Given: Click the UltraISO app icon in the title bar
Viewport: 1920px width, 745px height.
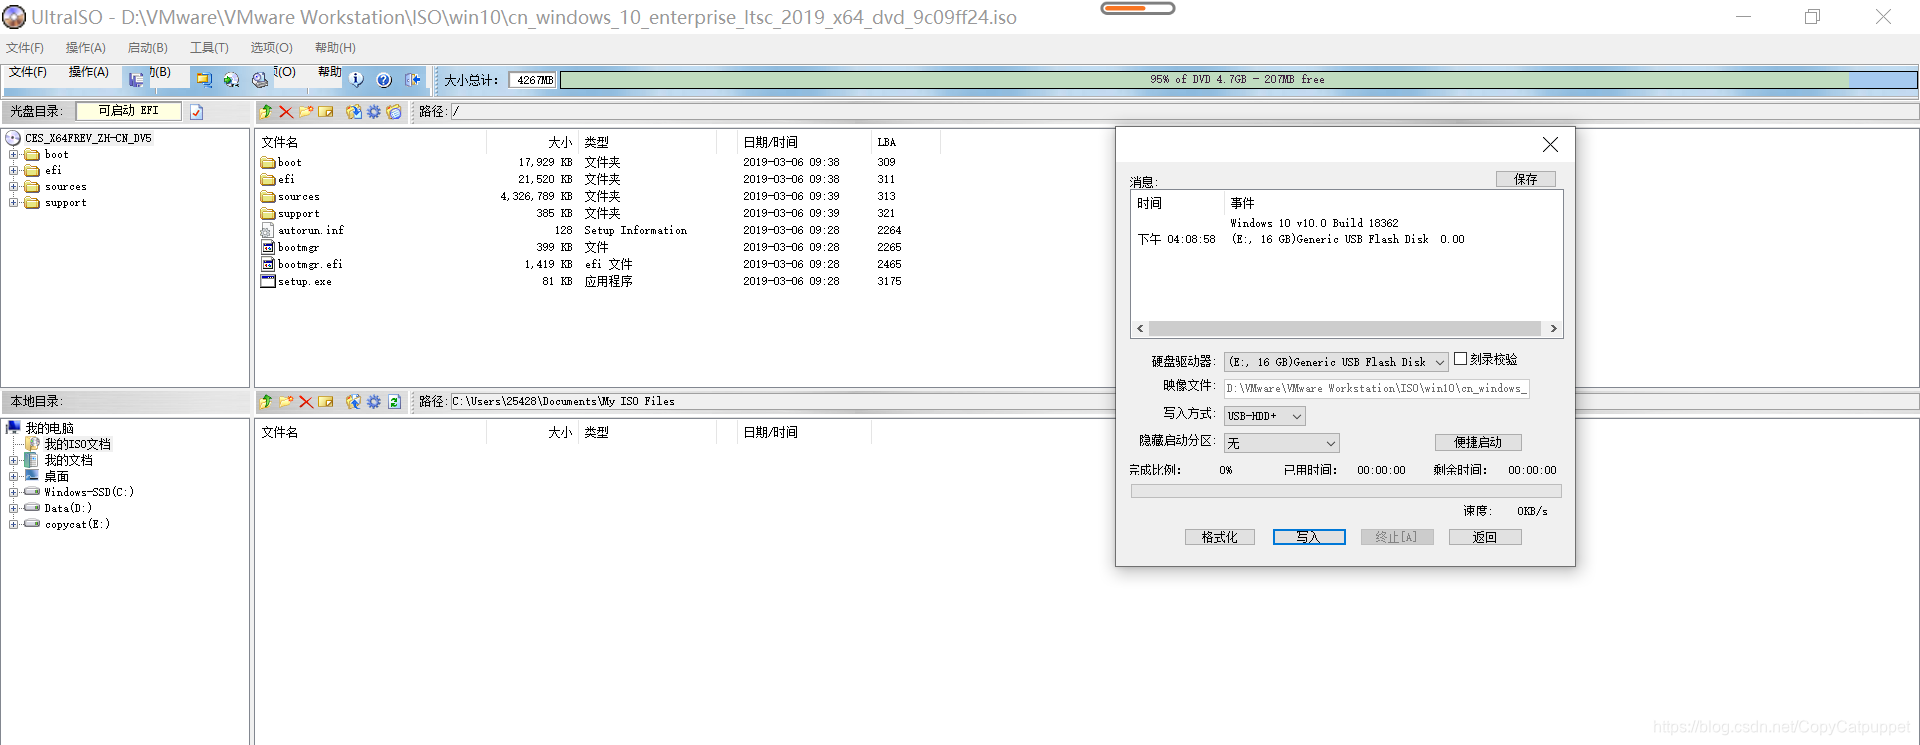Looking at the screenshot, I should point(14,17).
